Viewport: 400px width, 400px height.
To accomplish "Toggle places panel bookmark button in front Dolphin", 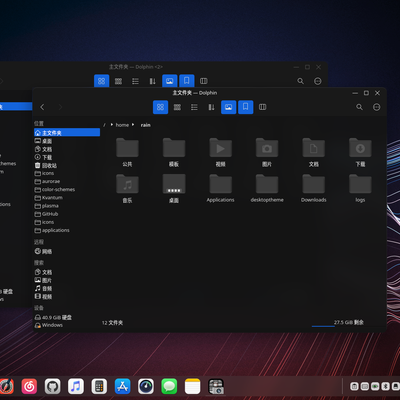I will click(246, 107).
